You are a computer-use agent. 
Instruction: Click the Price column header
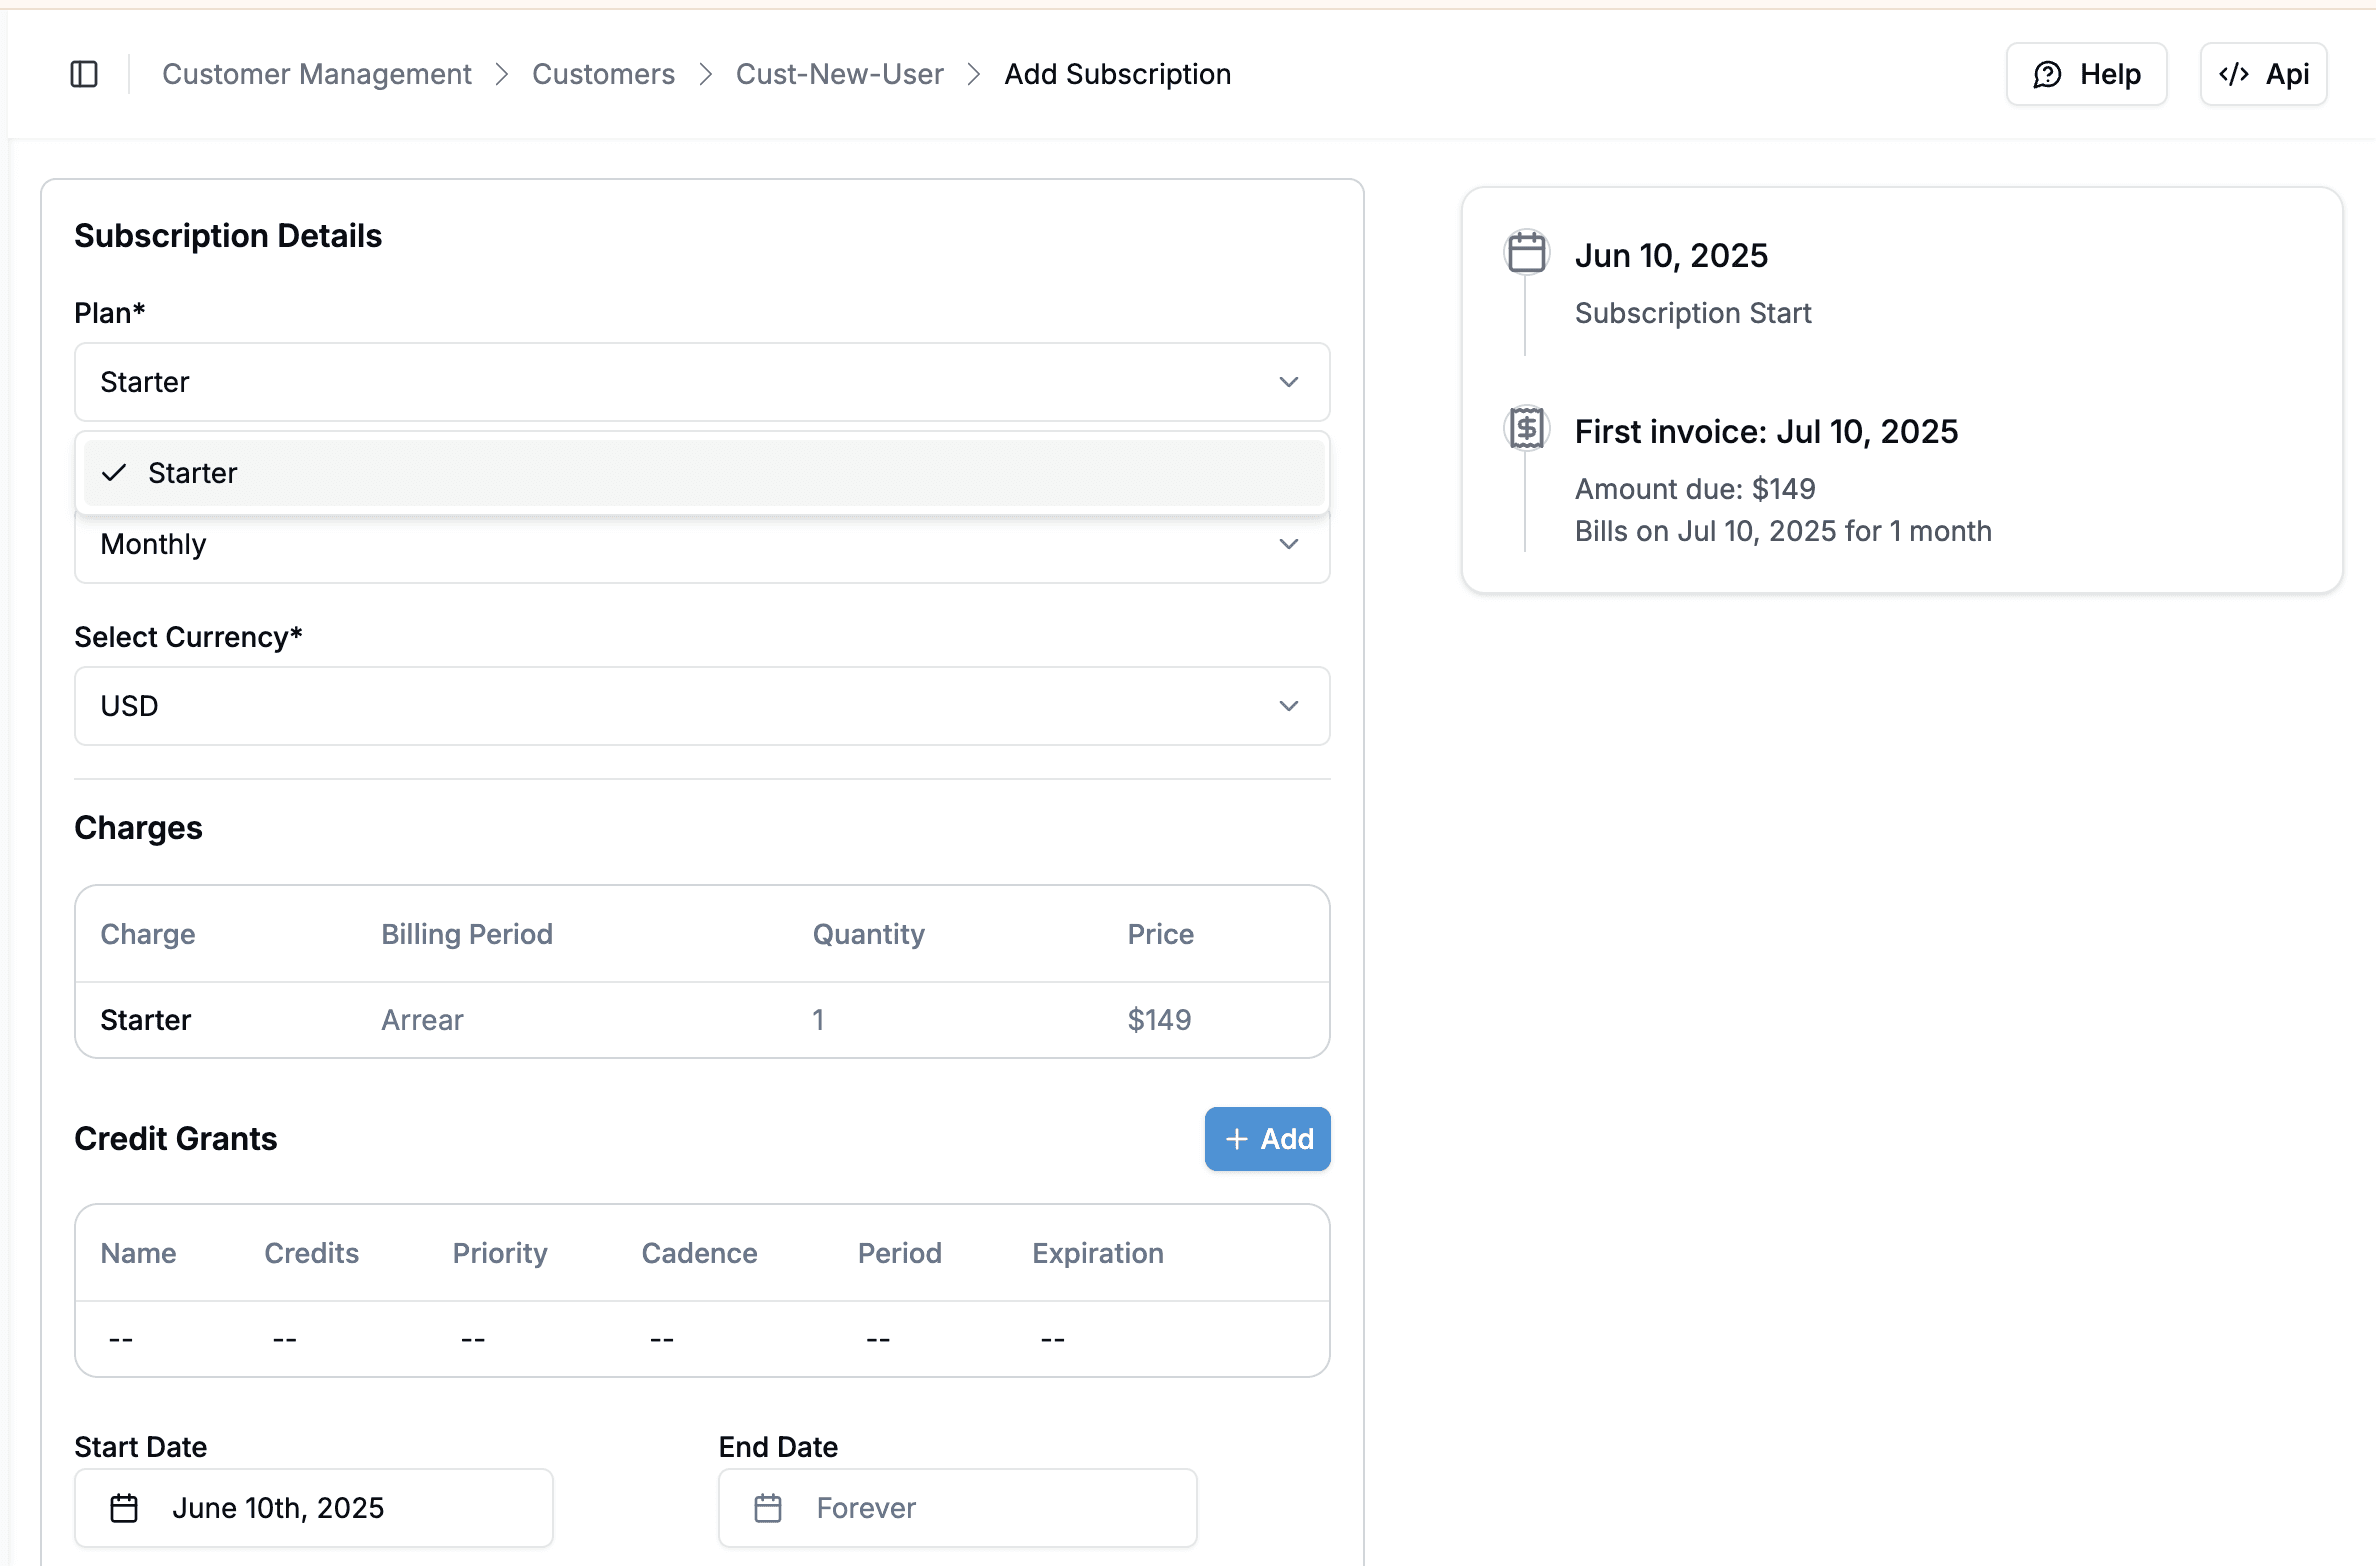pyautogui.click(x=1161, y=934)
